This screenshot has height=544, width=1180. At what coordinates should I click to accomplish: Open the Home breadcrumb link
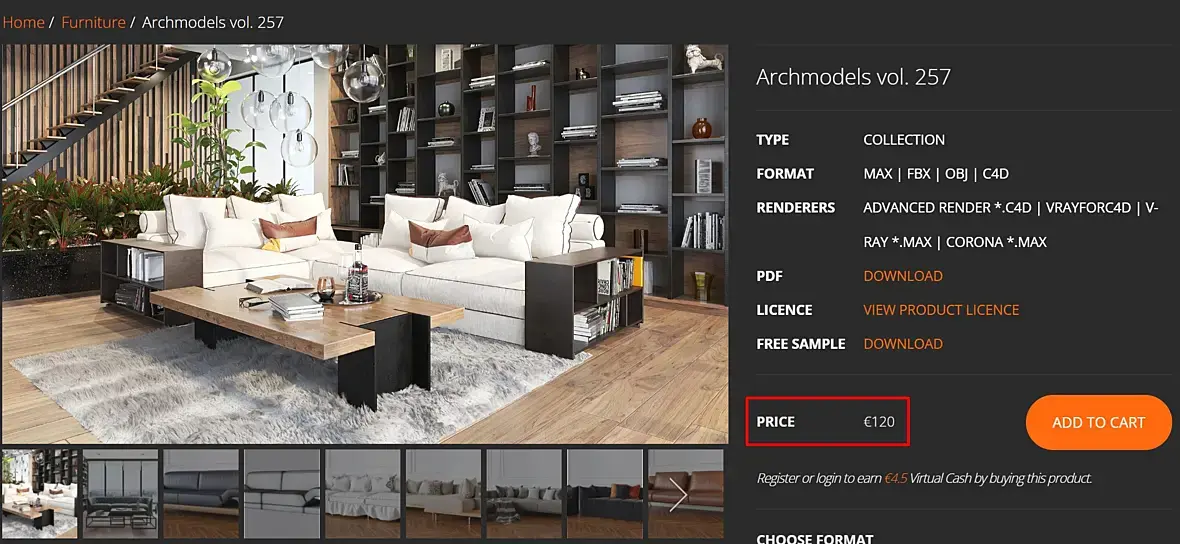pos(23,23)
